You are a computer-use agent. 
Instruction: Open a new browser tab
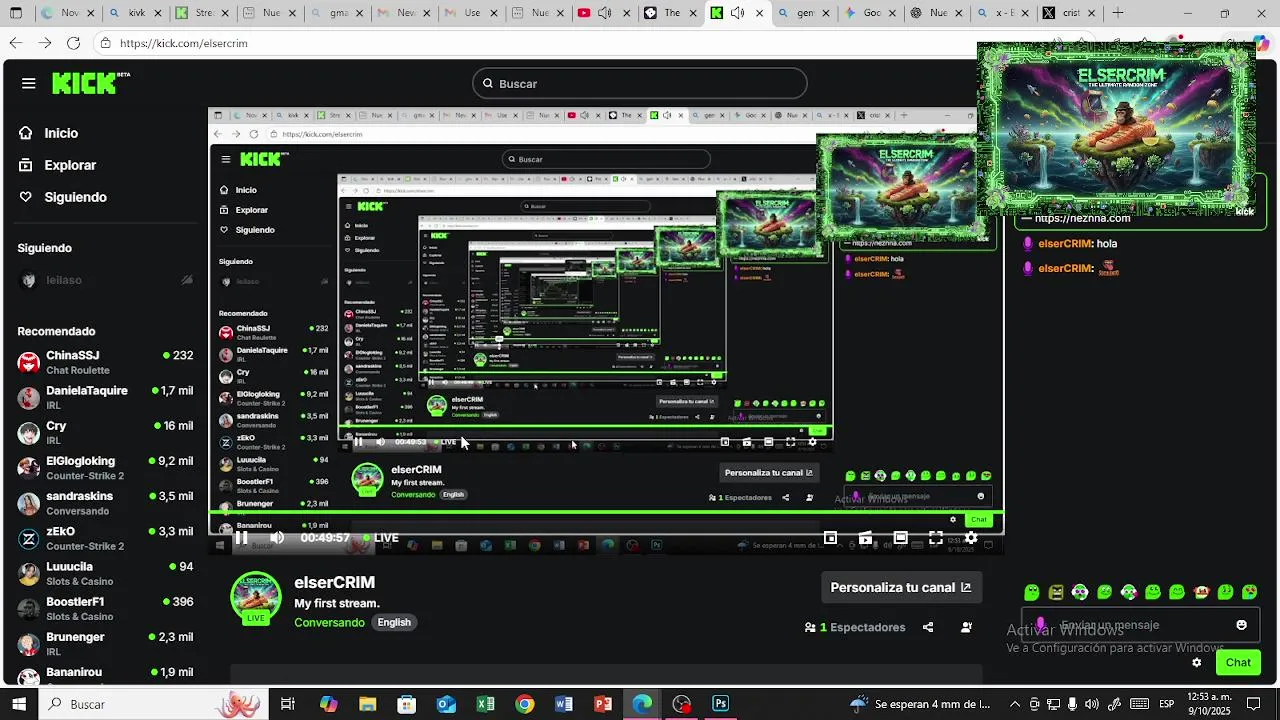tap(1117, 13)
